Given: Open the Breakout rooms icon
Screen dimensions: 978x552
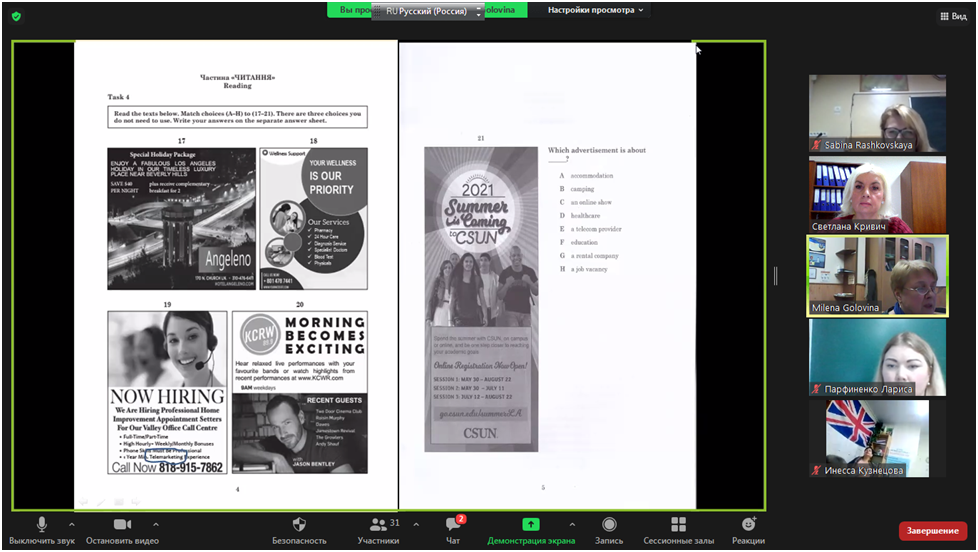Looking at the screenshot, I should [679, 525].
